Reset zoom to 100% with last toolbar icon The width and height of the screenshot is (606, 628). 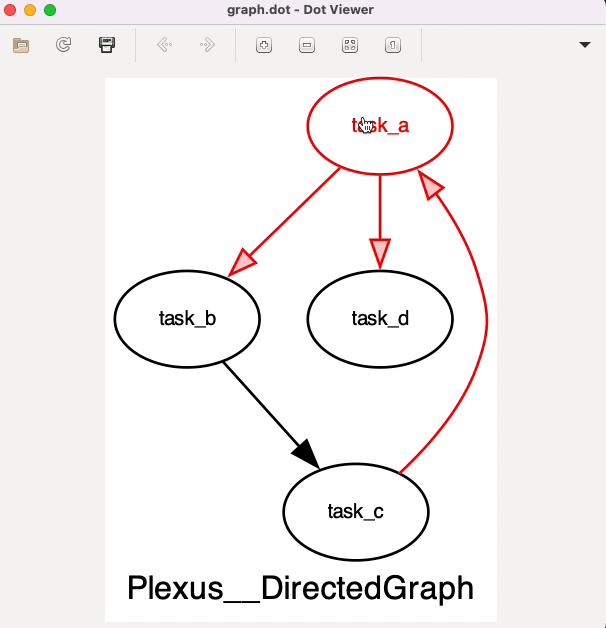click(393, 45)
